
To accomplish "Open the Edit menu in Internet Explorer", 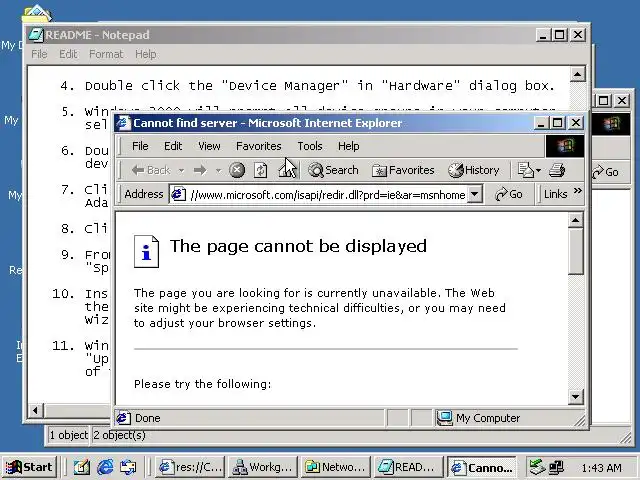I will pyautogui.click(x=173, y=146).
